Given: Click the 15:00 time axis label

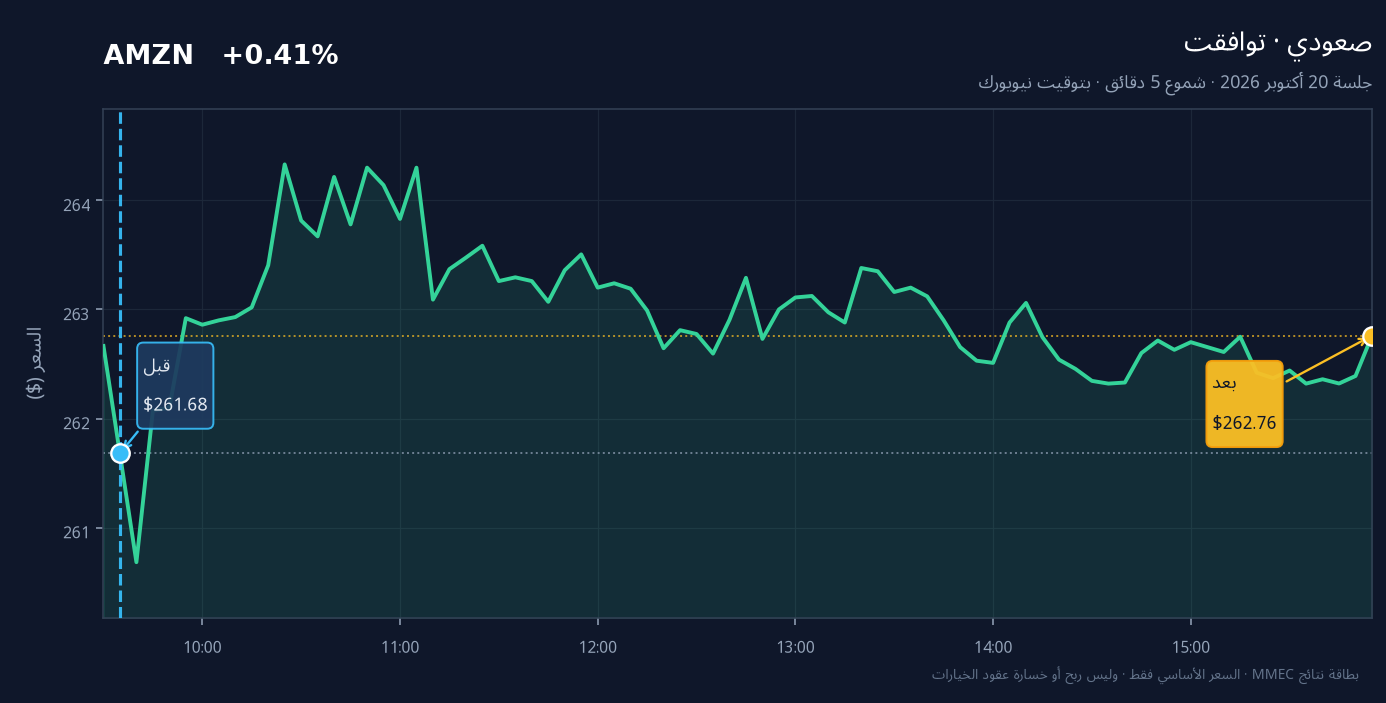Looking at the screenshot, I should 1191,647.
